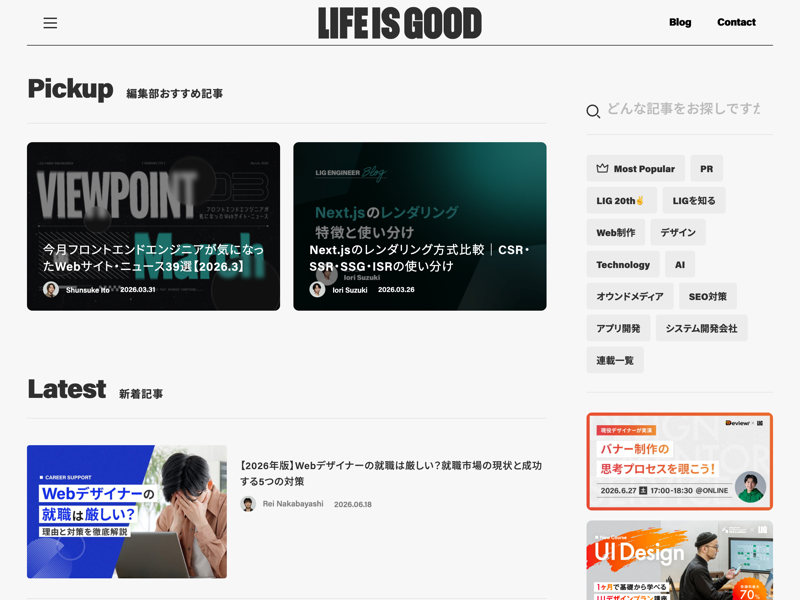Click the search magnifier icon
Screen dimensions: 800x600
pos(593,111)
